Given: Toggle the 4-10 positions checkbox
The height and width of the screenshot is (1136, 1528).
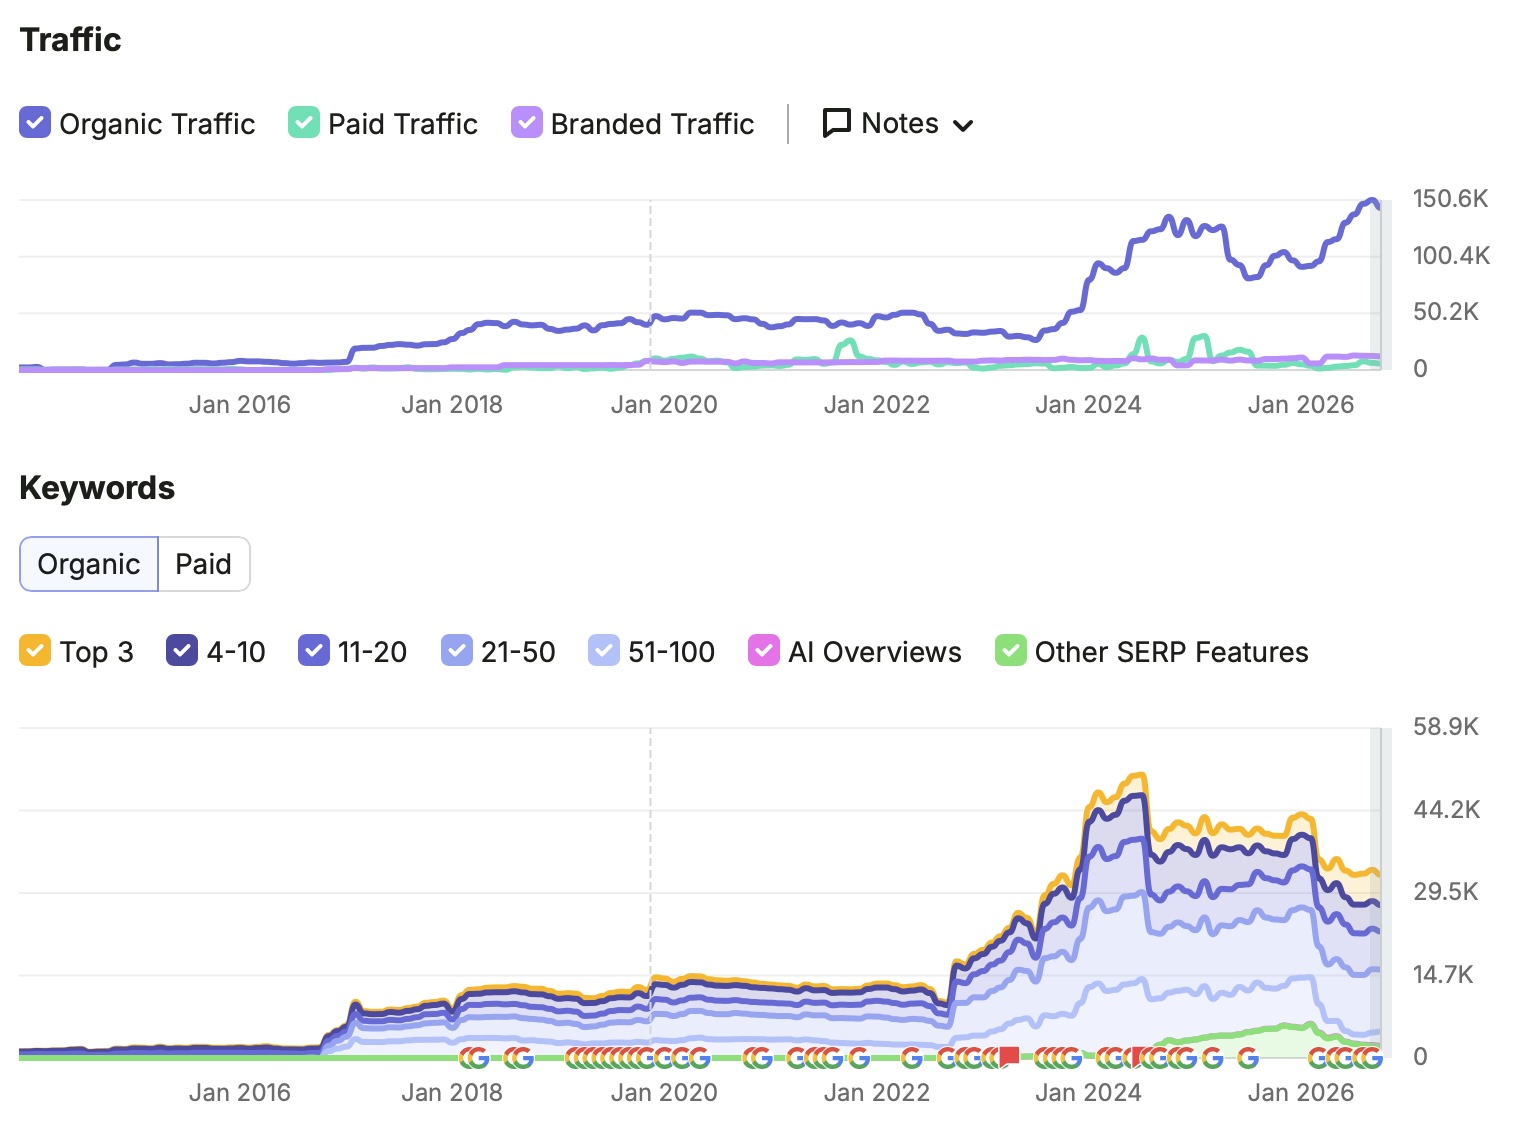Looking at the screenshot, I should point(182,651).
